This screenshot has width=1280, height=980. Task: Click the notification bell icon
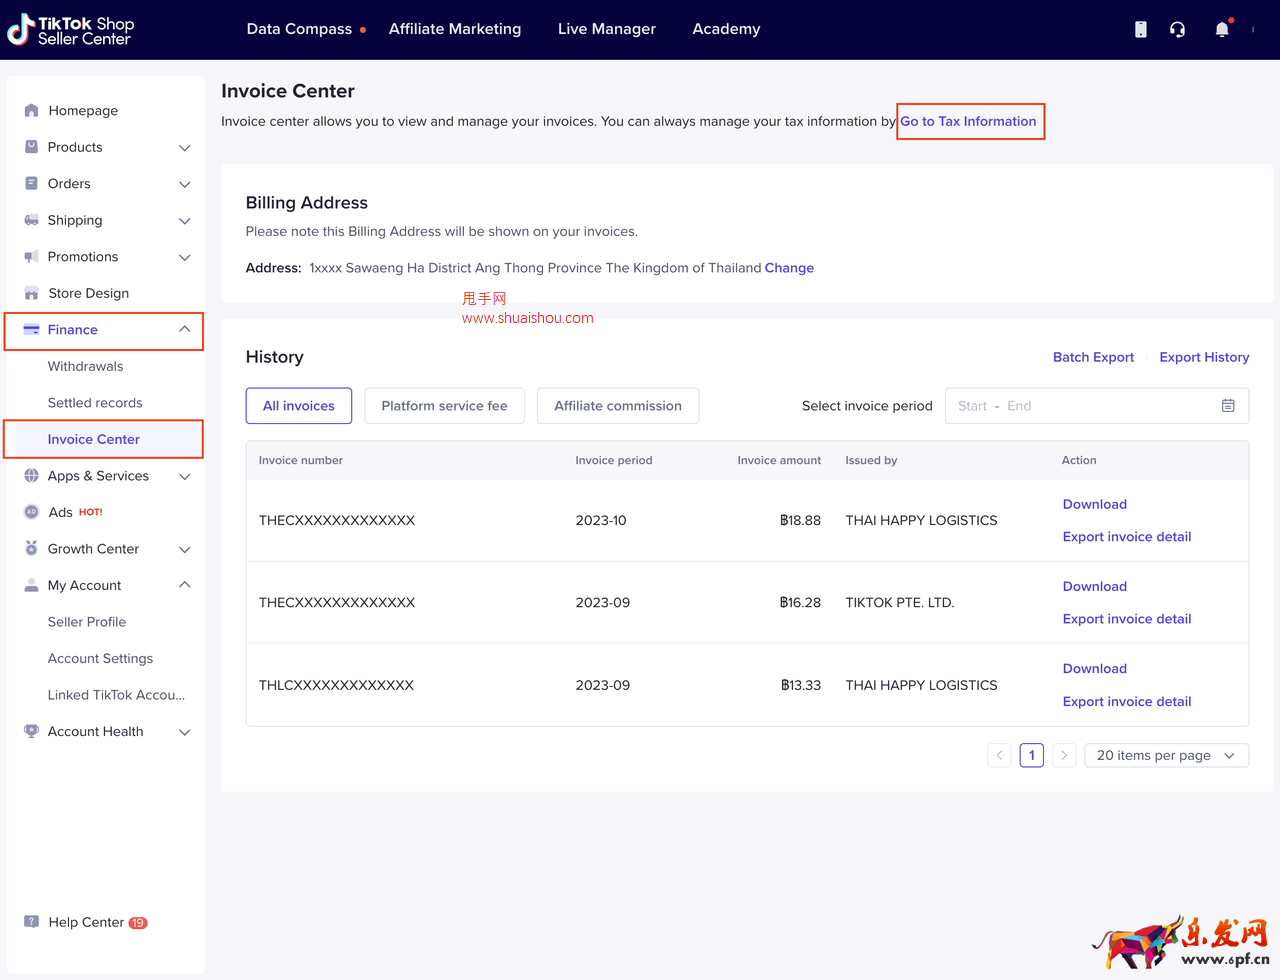click(x=1221, y=30)
